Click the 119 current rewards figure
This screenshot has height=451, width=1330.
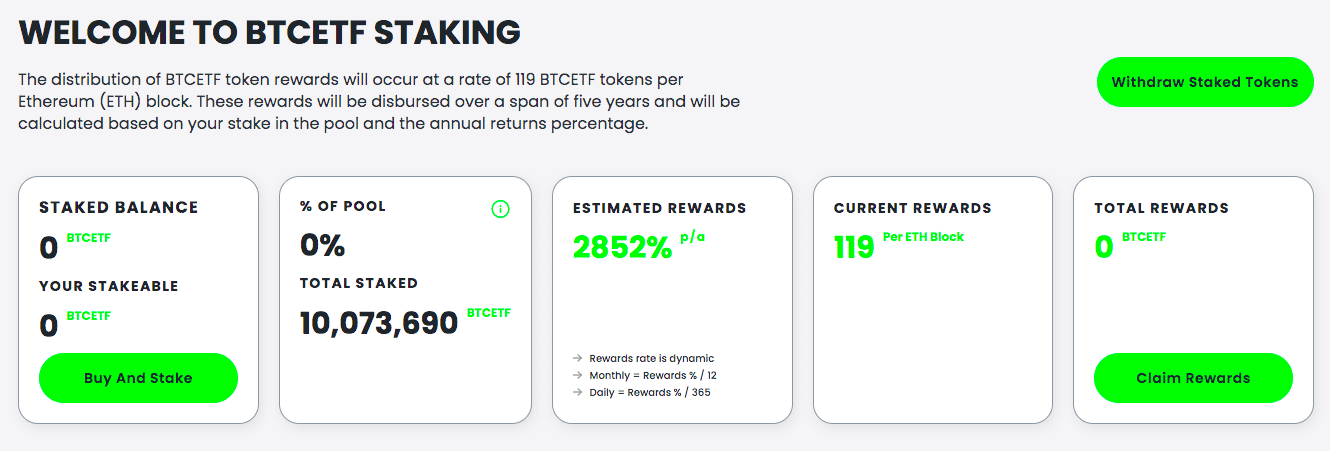pos(854,246)
